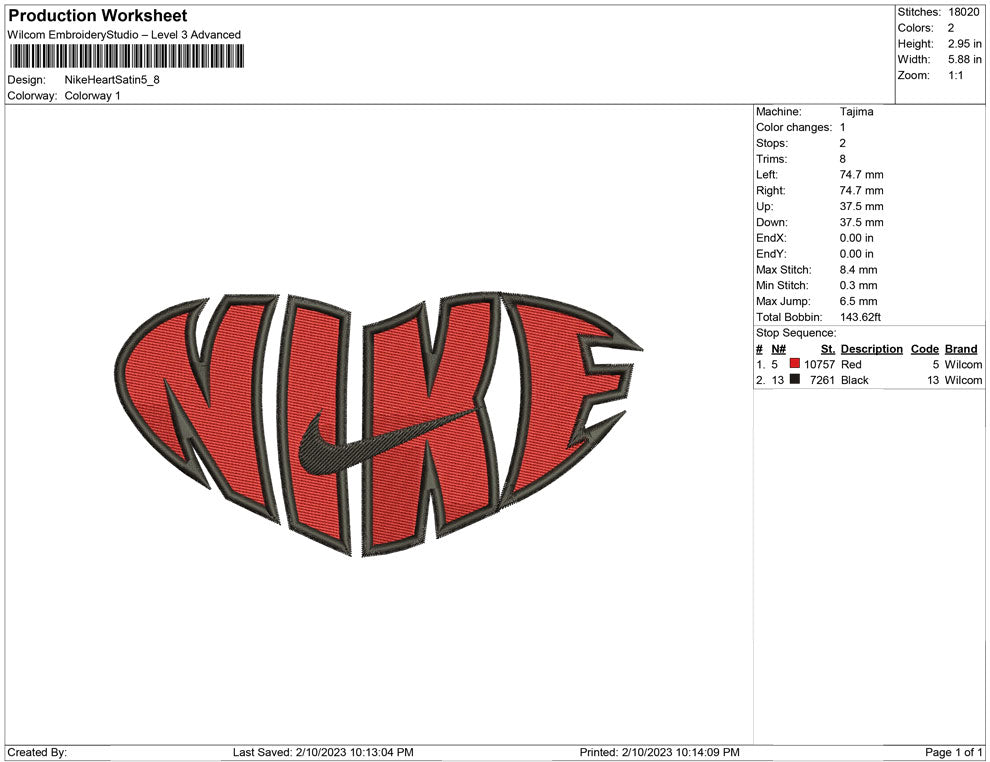Click the 'Left:' row label
Screen dimensions: 990x762
pyautogui.click(x=766, y=175)
